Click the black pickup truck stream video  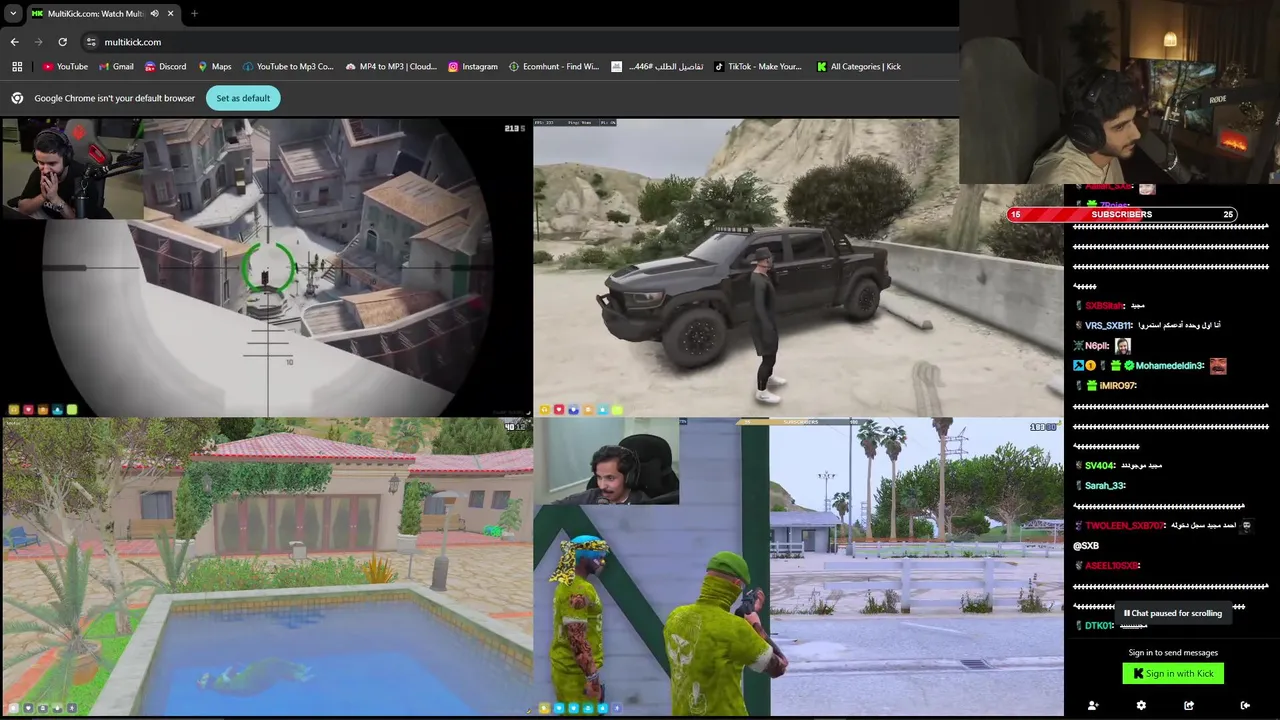click(x=798, y=267)
